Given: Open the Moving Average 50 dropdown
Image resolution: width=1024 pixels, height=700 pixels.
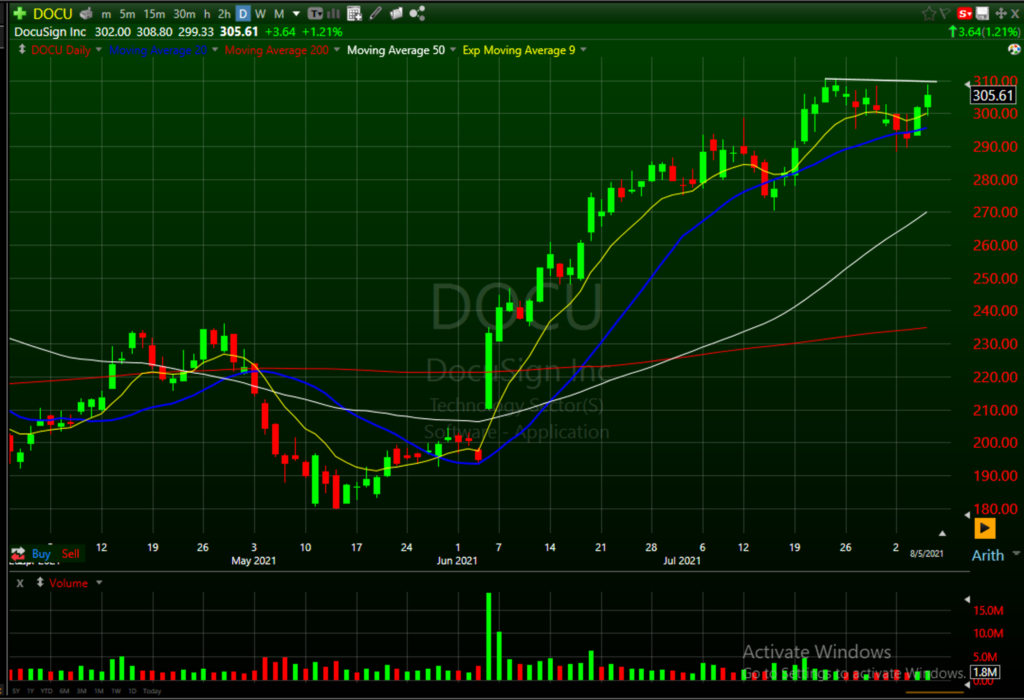Looking at the screenshot, I should click(x=453, y=50).
